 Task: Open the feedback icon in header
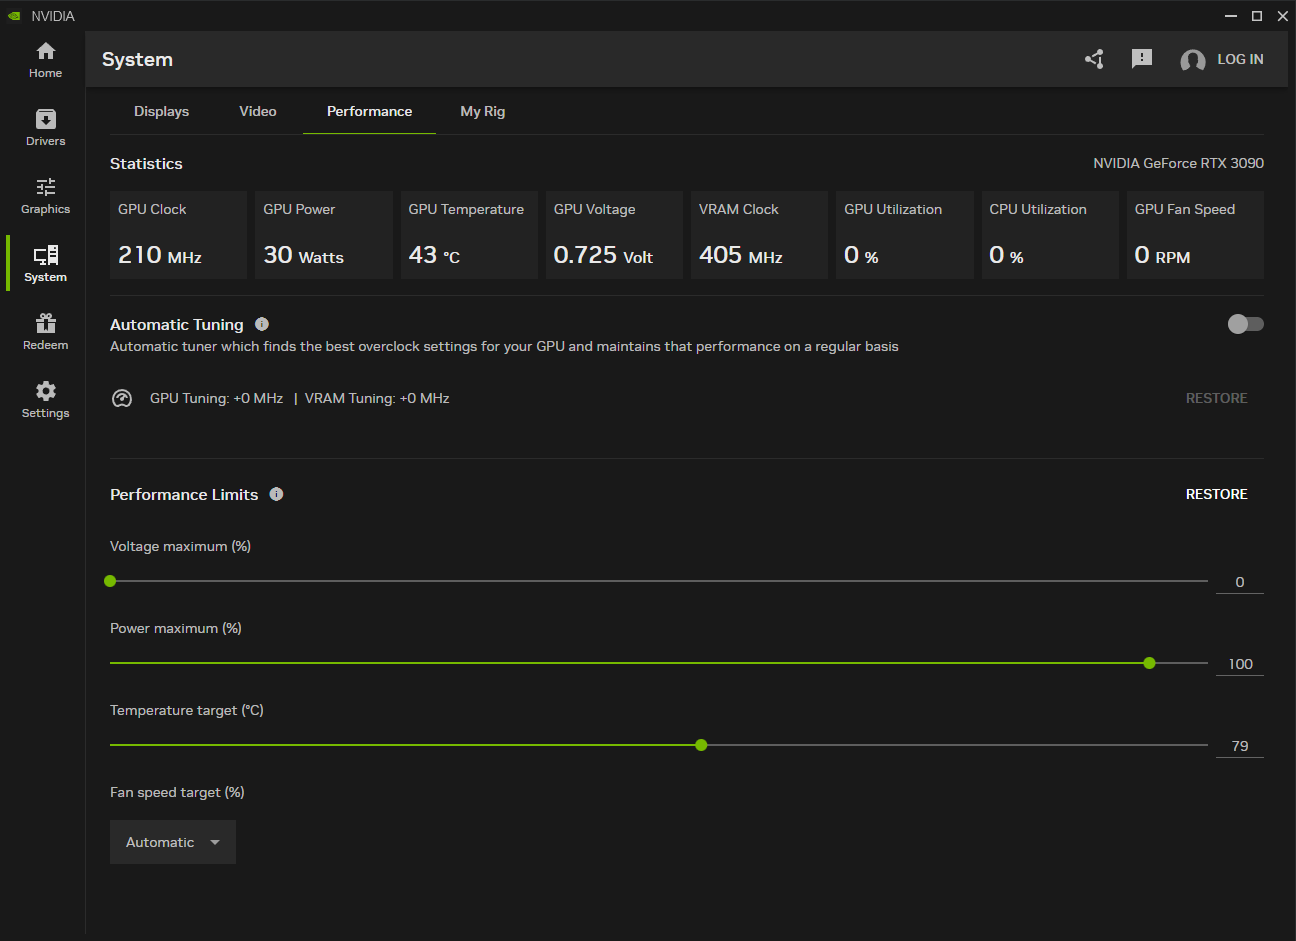[1141, 60]
